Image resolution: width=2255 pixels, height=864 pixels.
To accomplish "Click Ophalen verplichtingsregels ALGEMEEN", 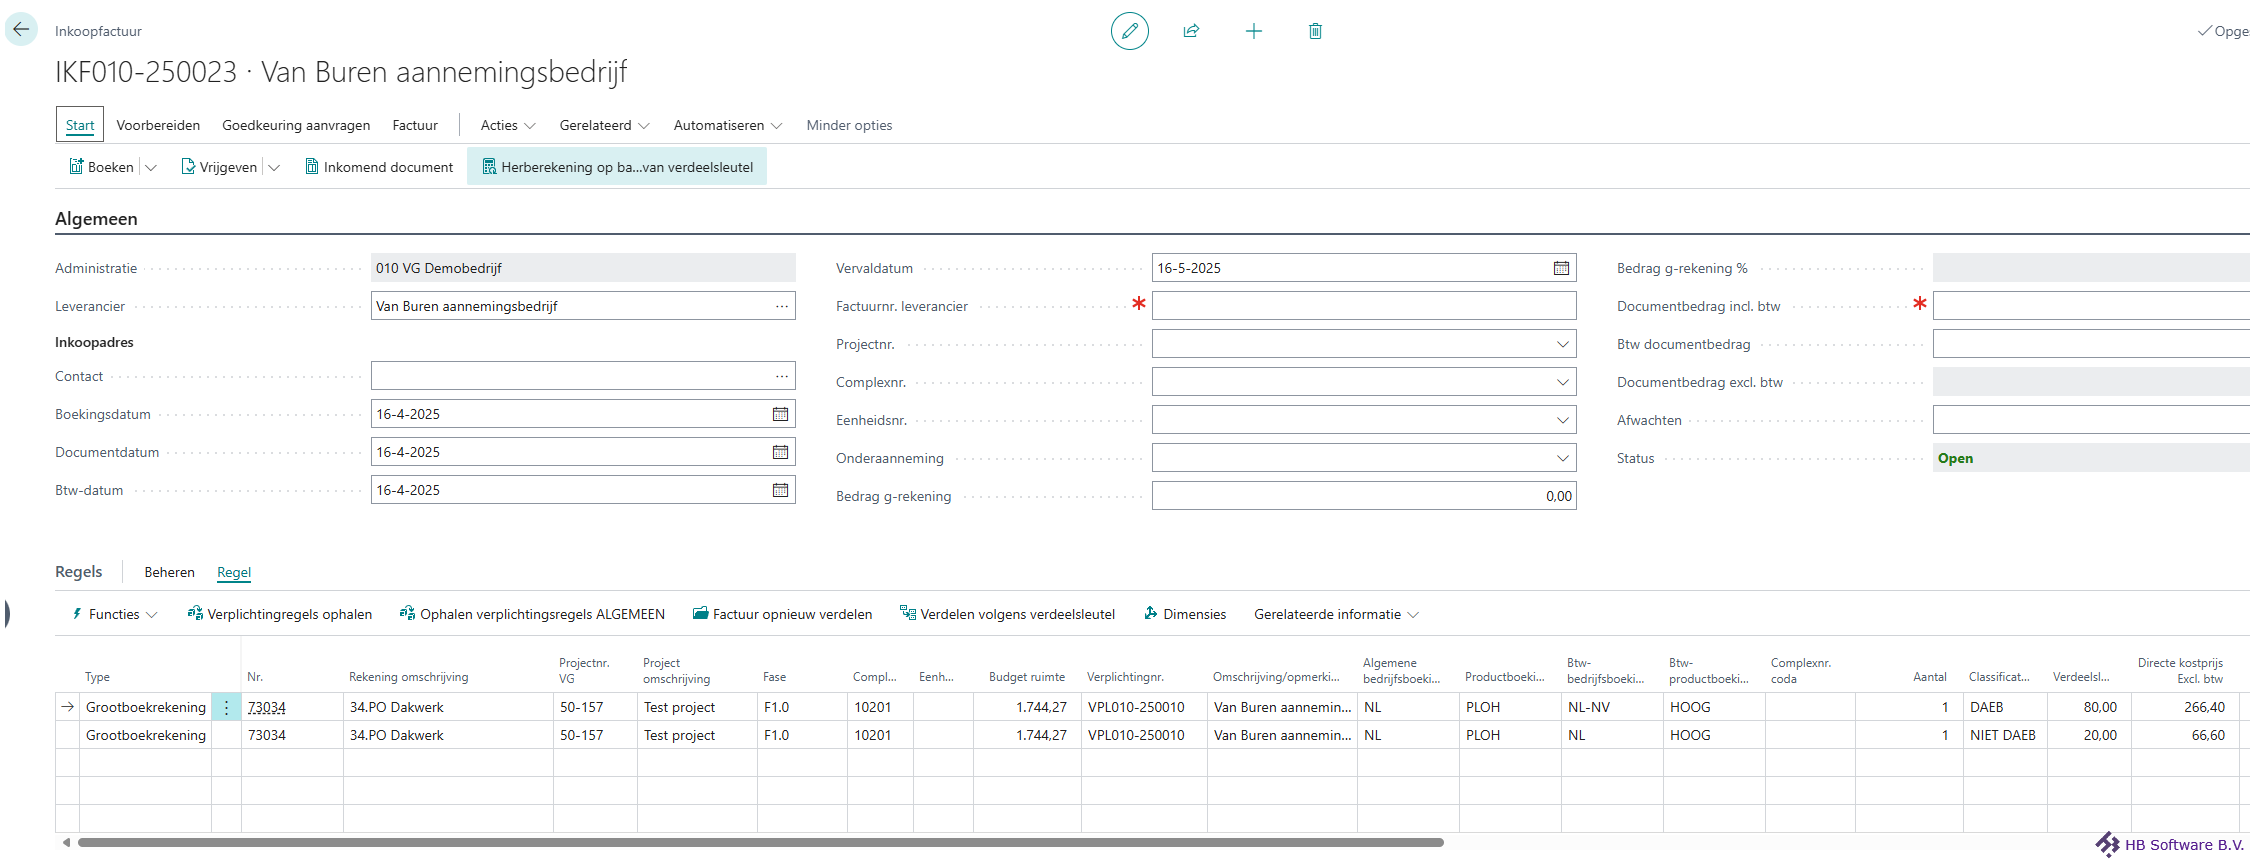I will [532, 614].
